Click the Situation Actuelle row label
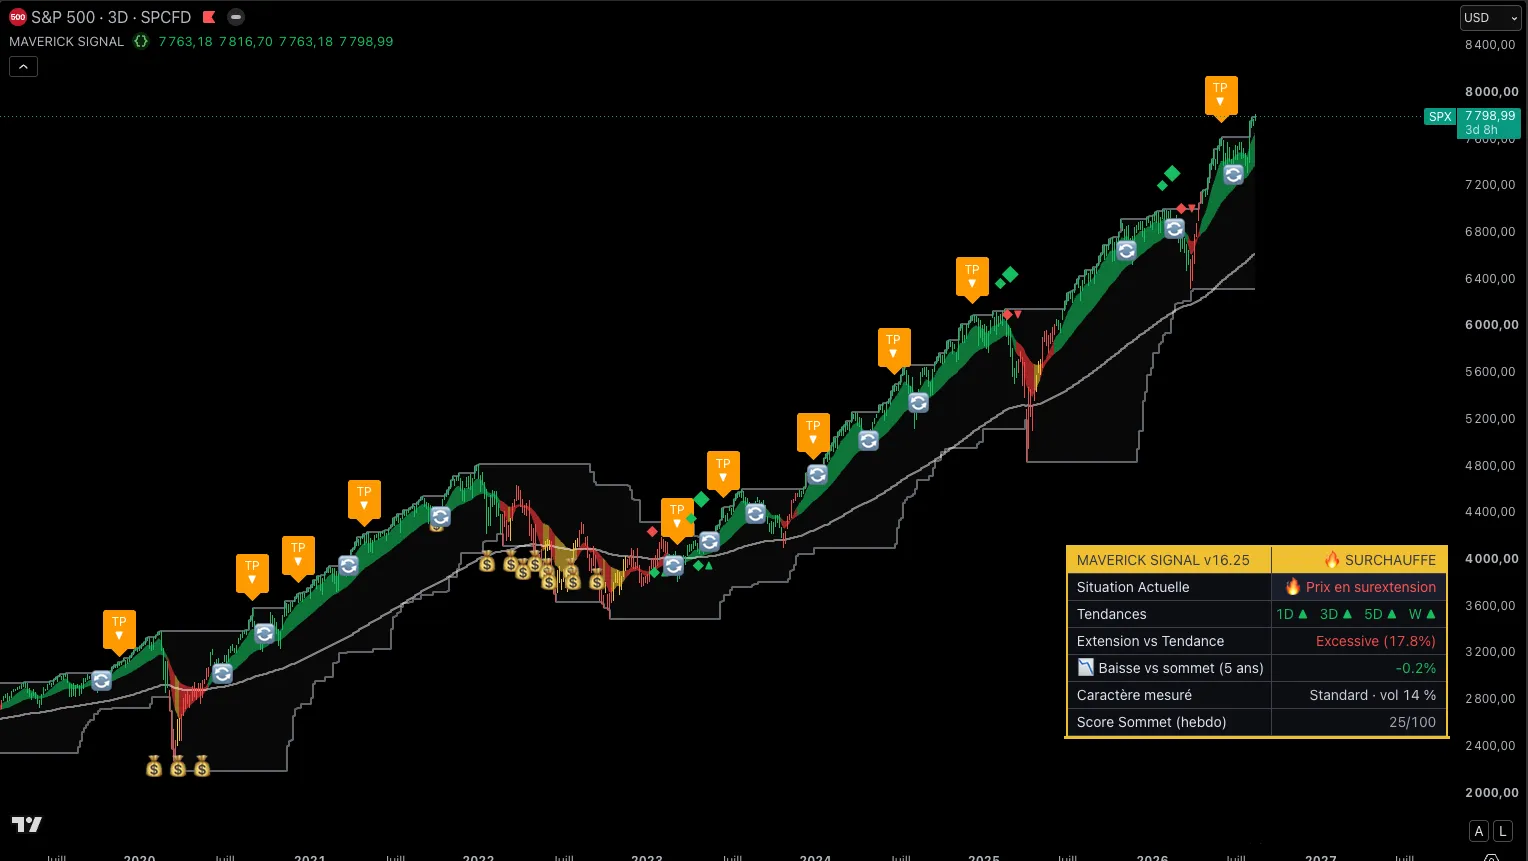This screenshot has height=861, width=1528. point(1133,587)
